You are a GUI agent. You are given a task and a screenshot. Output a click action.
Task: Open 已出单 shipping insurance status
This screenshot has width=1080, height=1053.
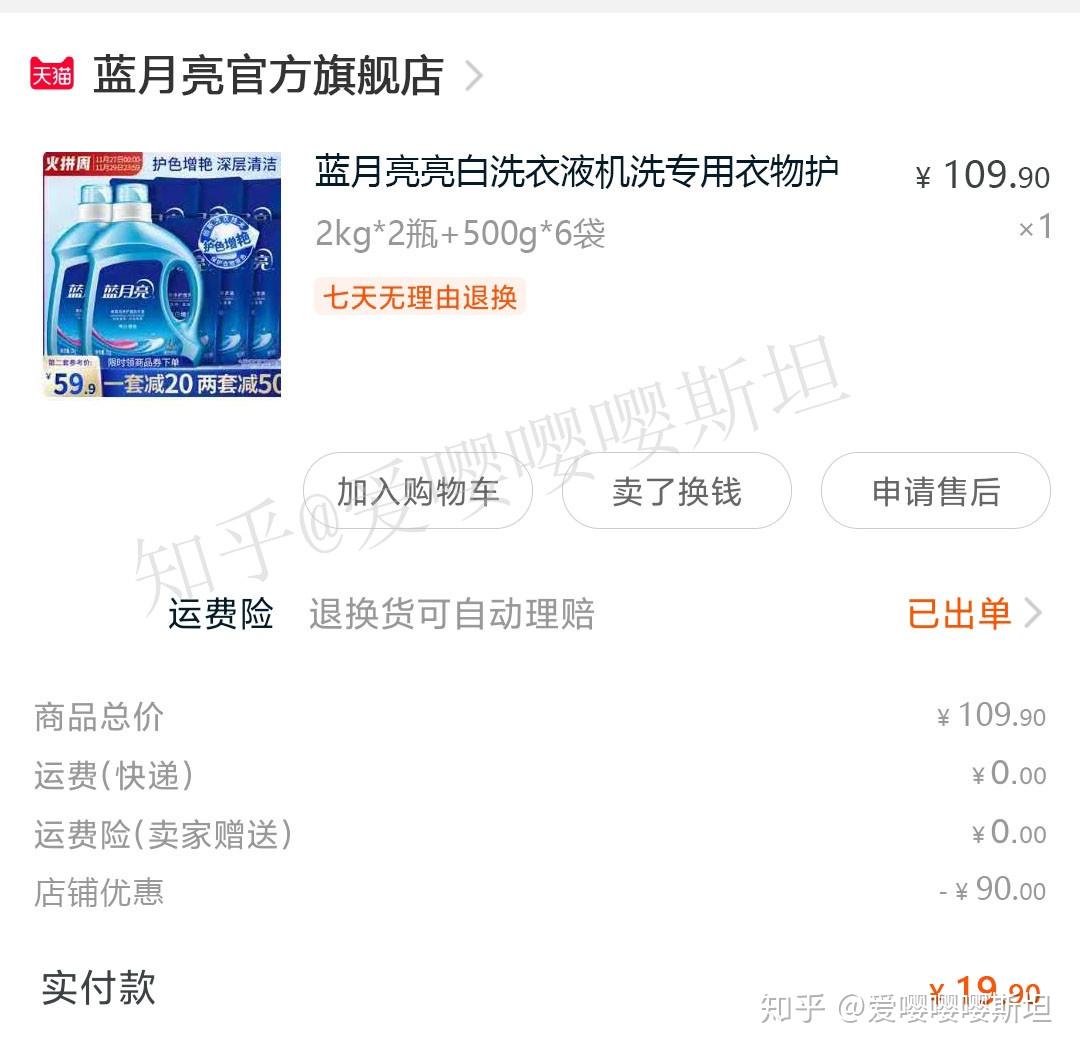[959, 613]
